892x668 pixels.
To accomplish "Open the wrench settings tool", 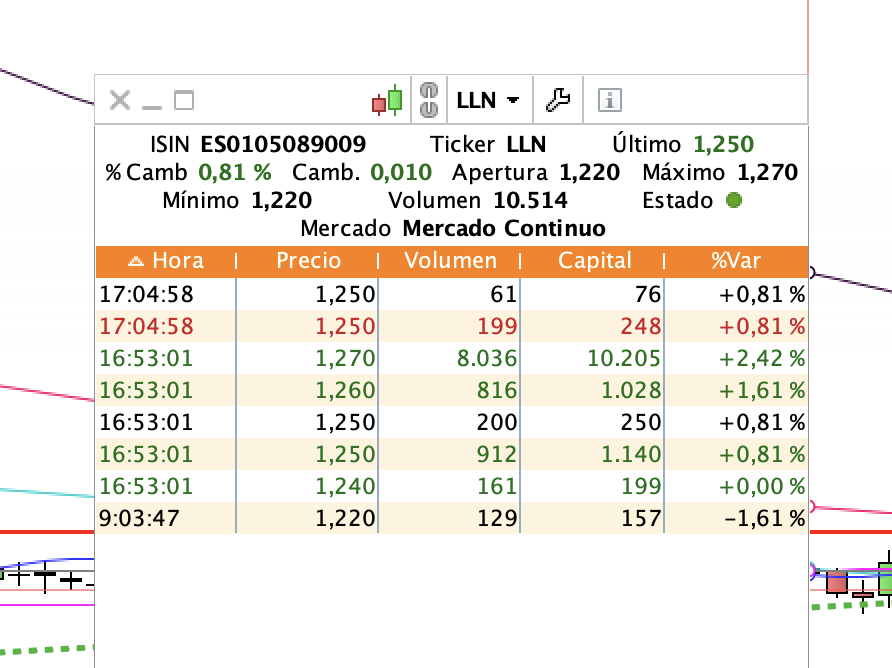I will (558, 100).
